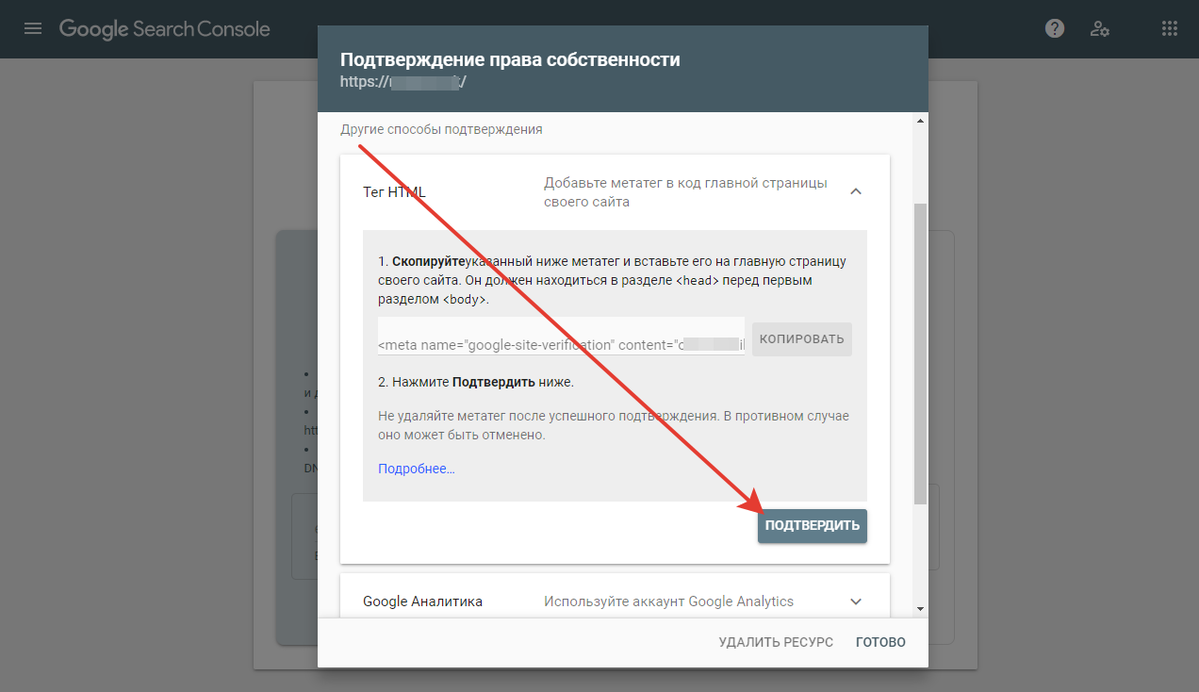Click 'Используйте аккаунт Google Analytics' text
Viewport: 1199px width, 692px height.
[x=668, y=602]
